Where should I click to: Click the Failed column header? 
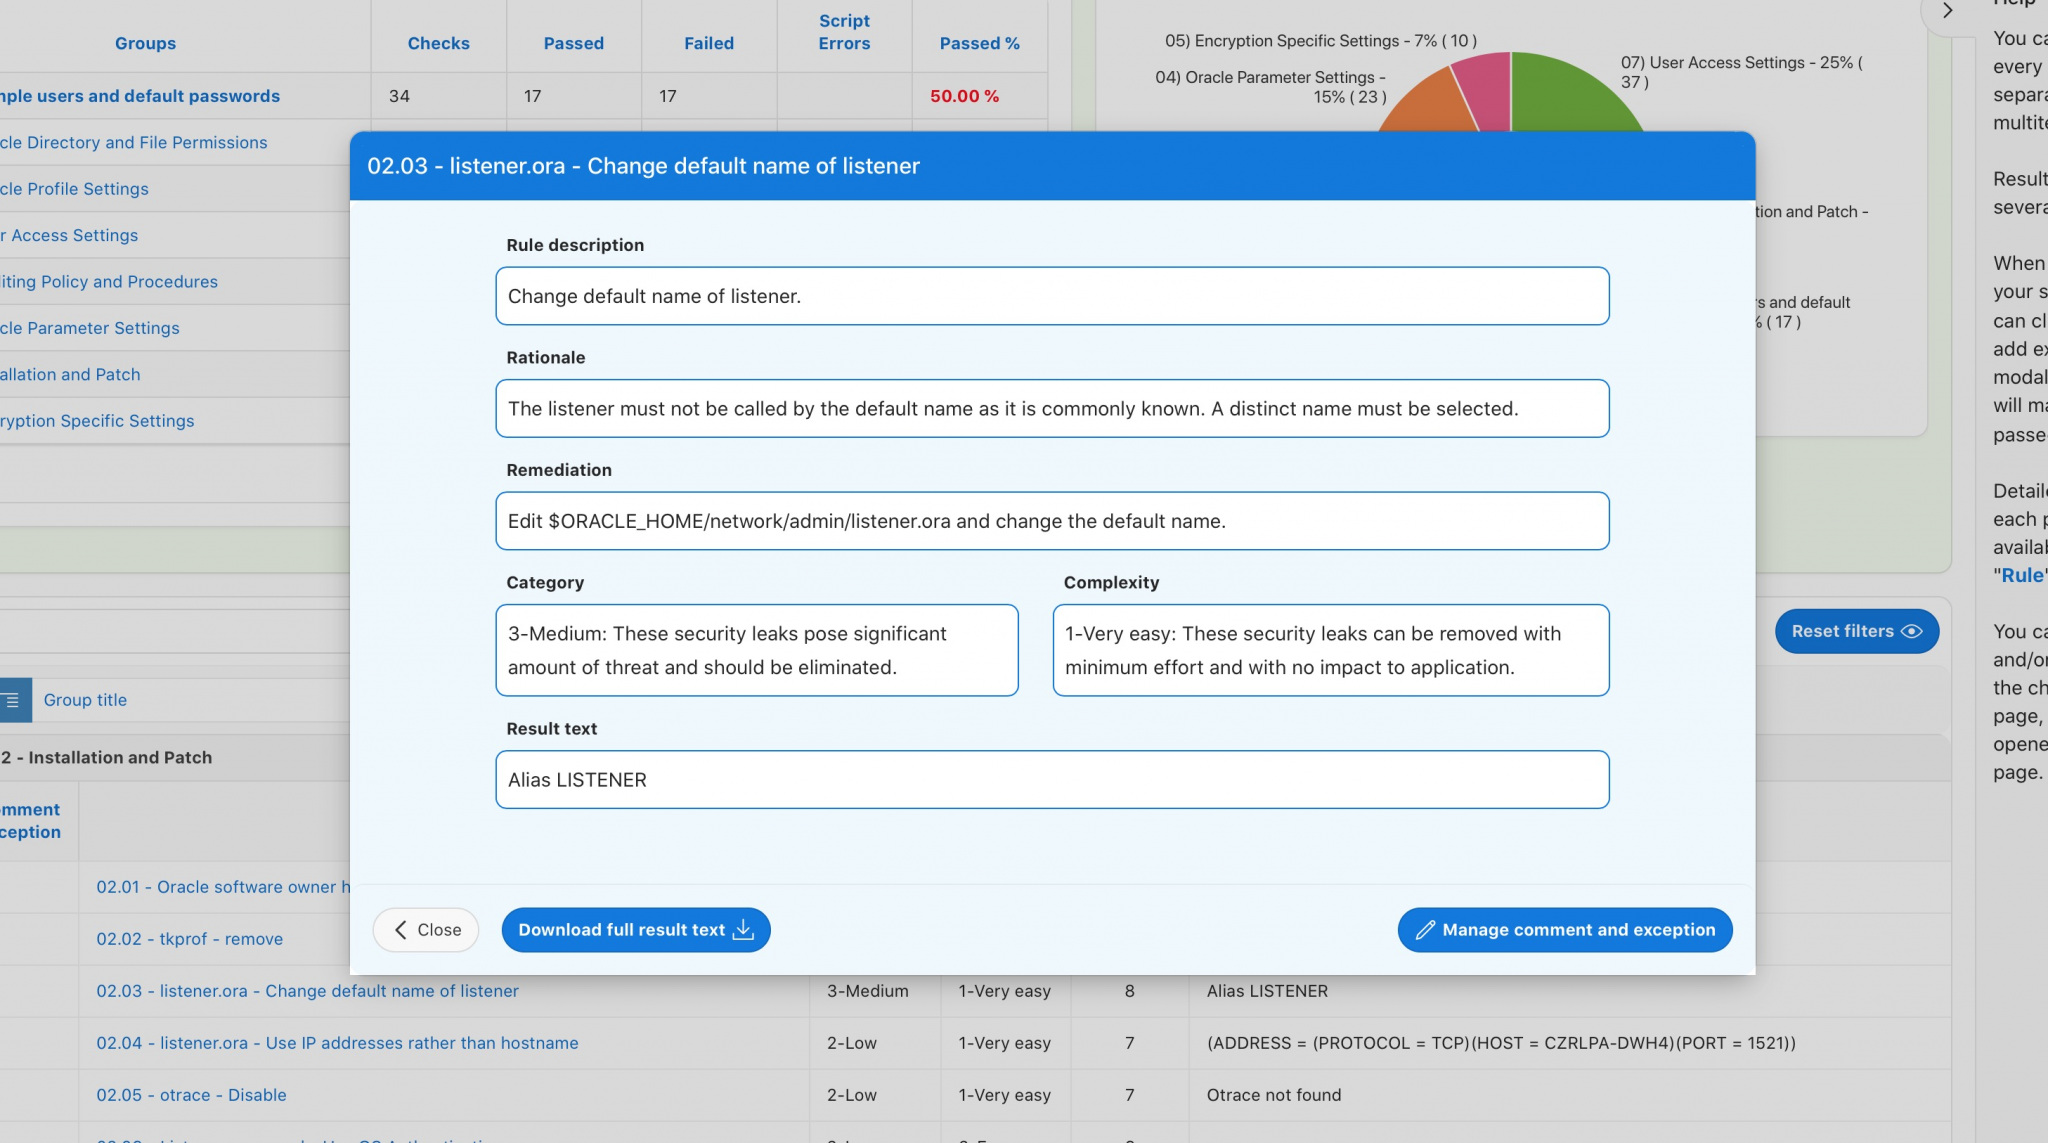(x=708, y=43)
